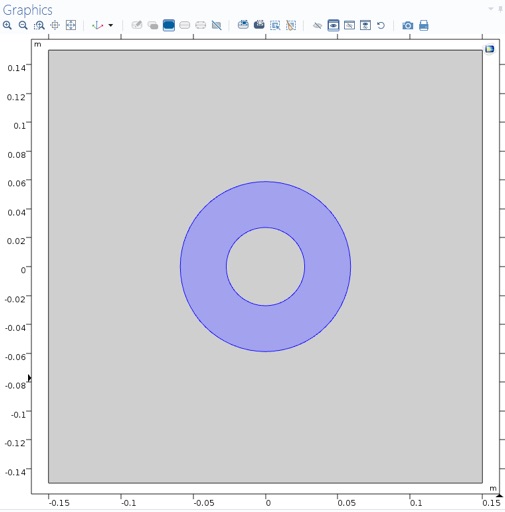505x512 pixels.
Task: Click Zoom to Selection icon
Action: click(x=55, y=25)
